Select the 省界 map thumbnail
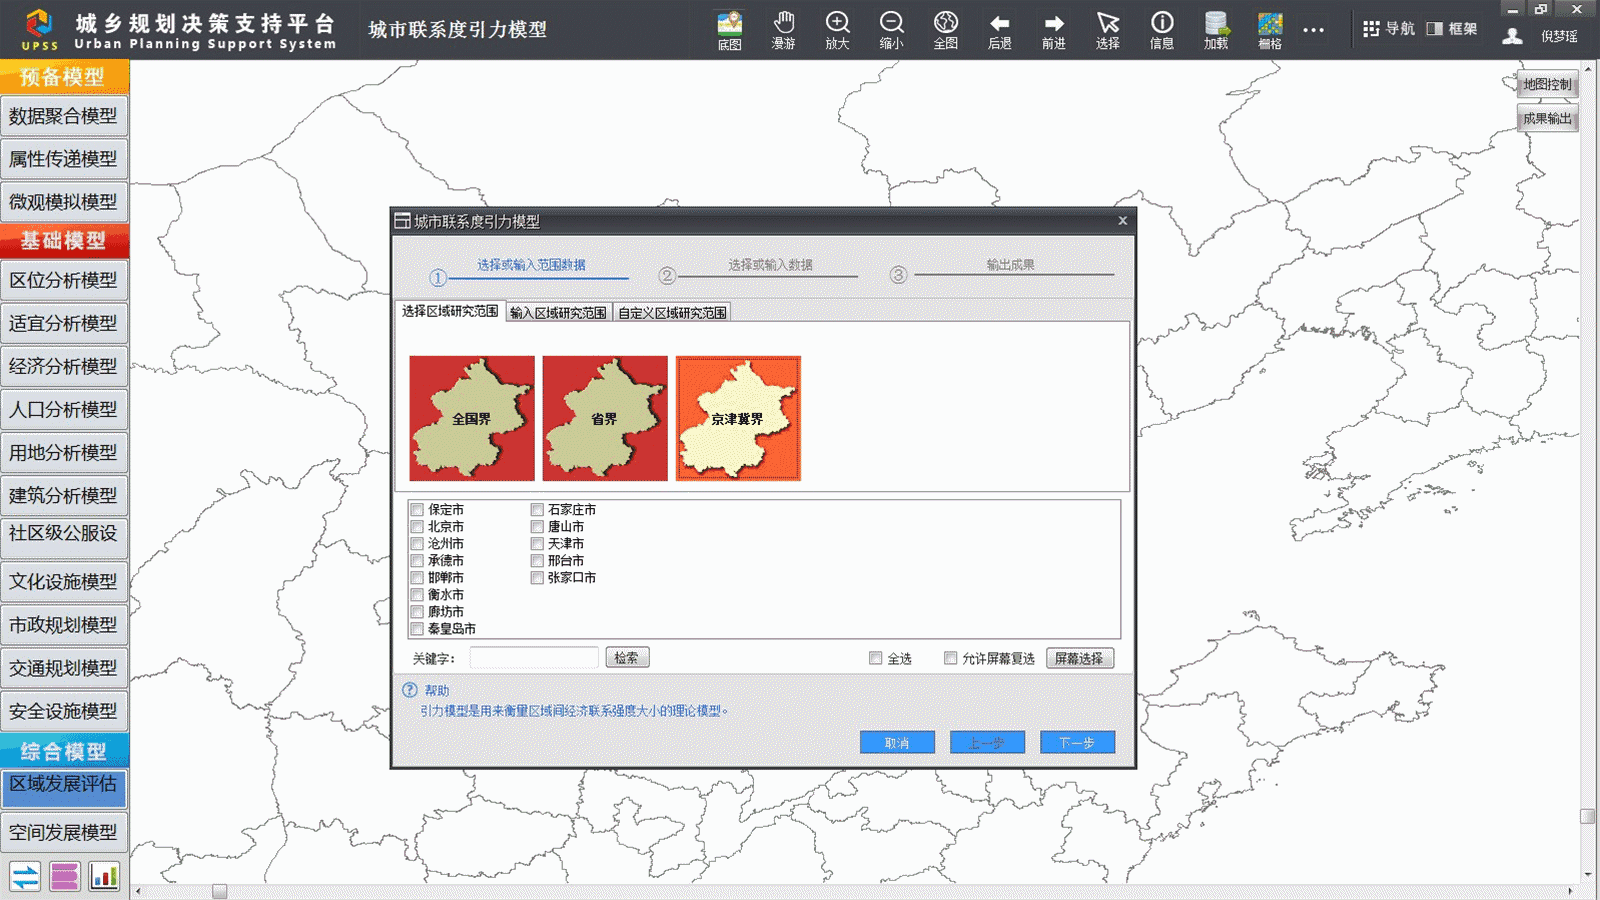This screenshot has width=1600, height=900. click(x=605, y=418)
